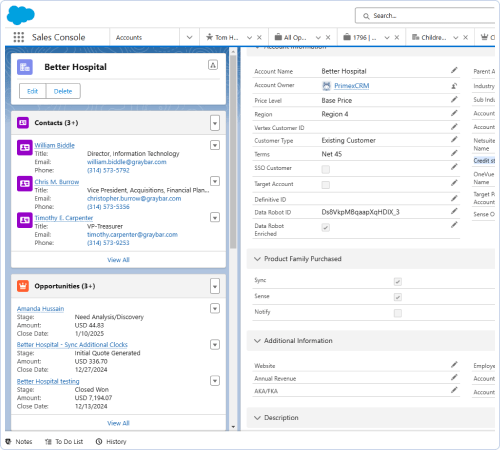Edit the Target Account pencil
The width and height of the screenshot is (500, 450).
click(454, 183)
